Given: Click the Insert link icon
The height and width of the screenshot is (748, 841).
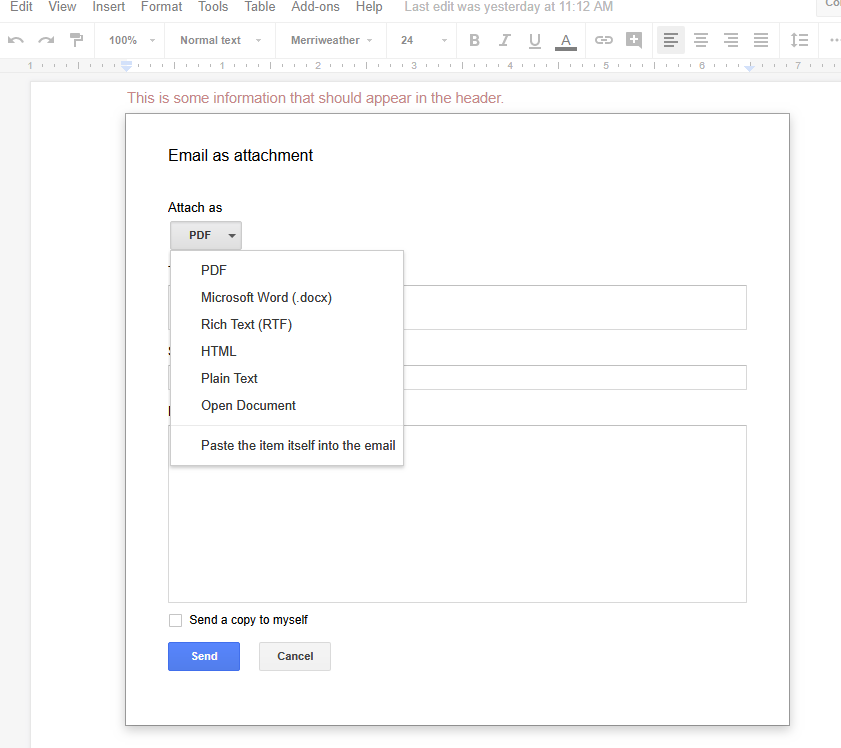Looking at the screenshot, I should coord(603,40).
